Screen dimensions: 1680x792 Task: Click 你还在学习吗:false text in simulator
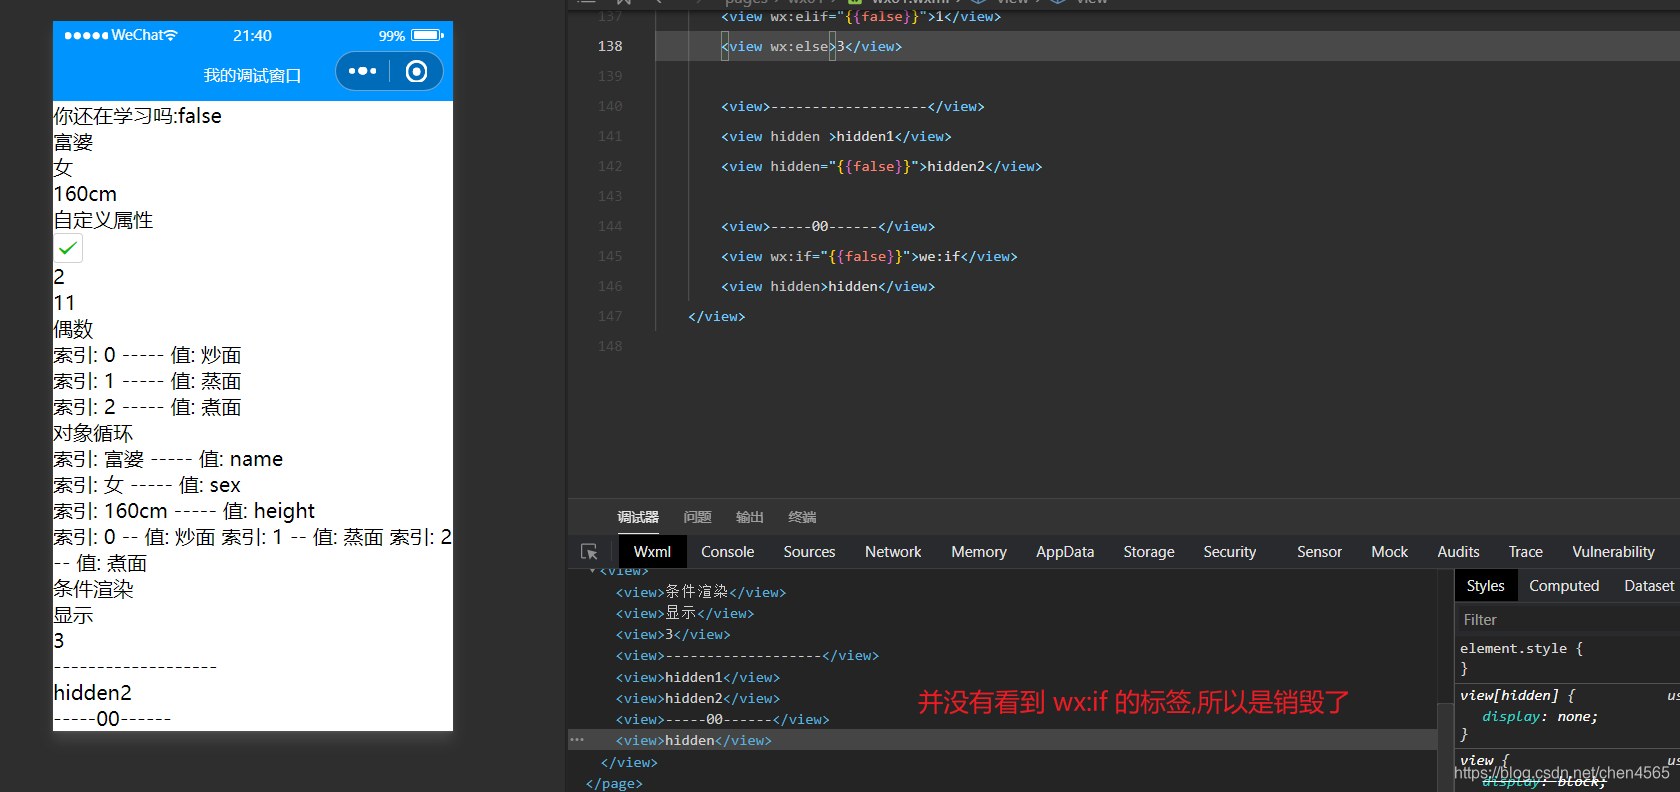click(x=137, y=116)
